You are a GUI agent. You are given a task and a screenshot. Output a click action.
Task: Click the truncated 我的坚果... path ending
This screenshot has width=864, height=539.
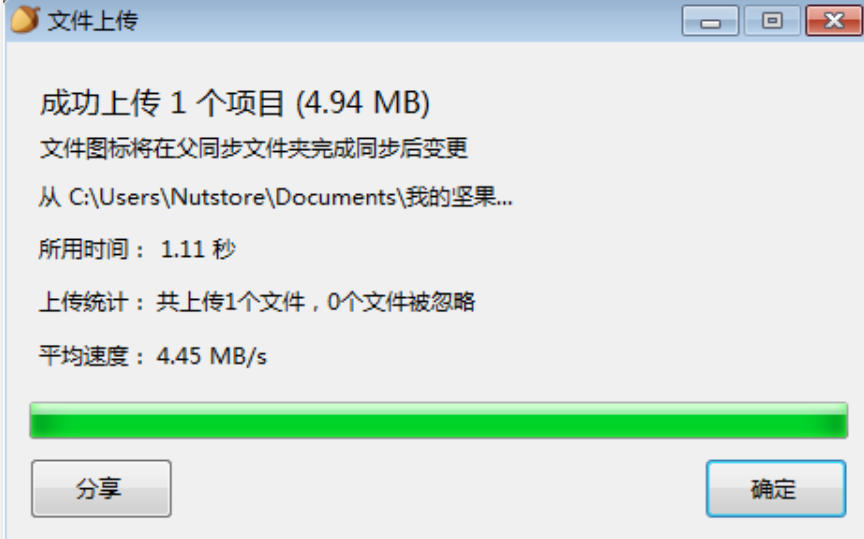pos(459,197)
